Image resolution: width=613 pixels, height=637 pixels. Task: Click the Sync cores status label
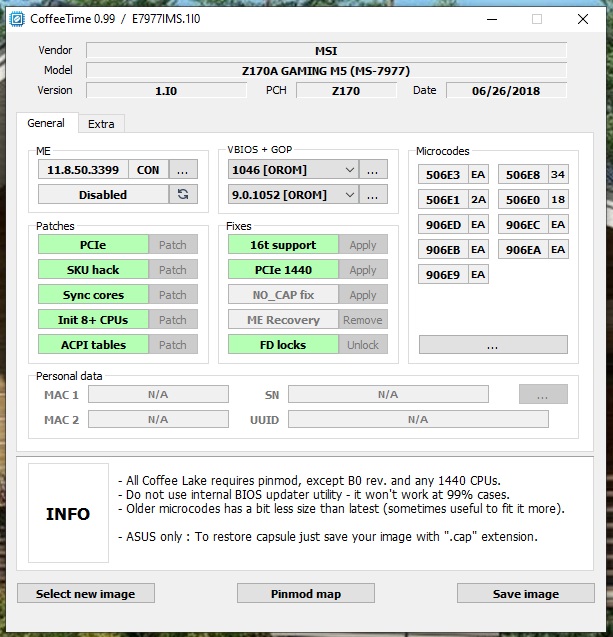(93, 295)
